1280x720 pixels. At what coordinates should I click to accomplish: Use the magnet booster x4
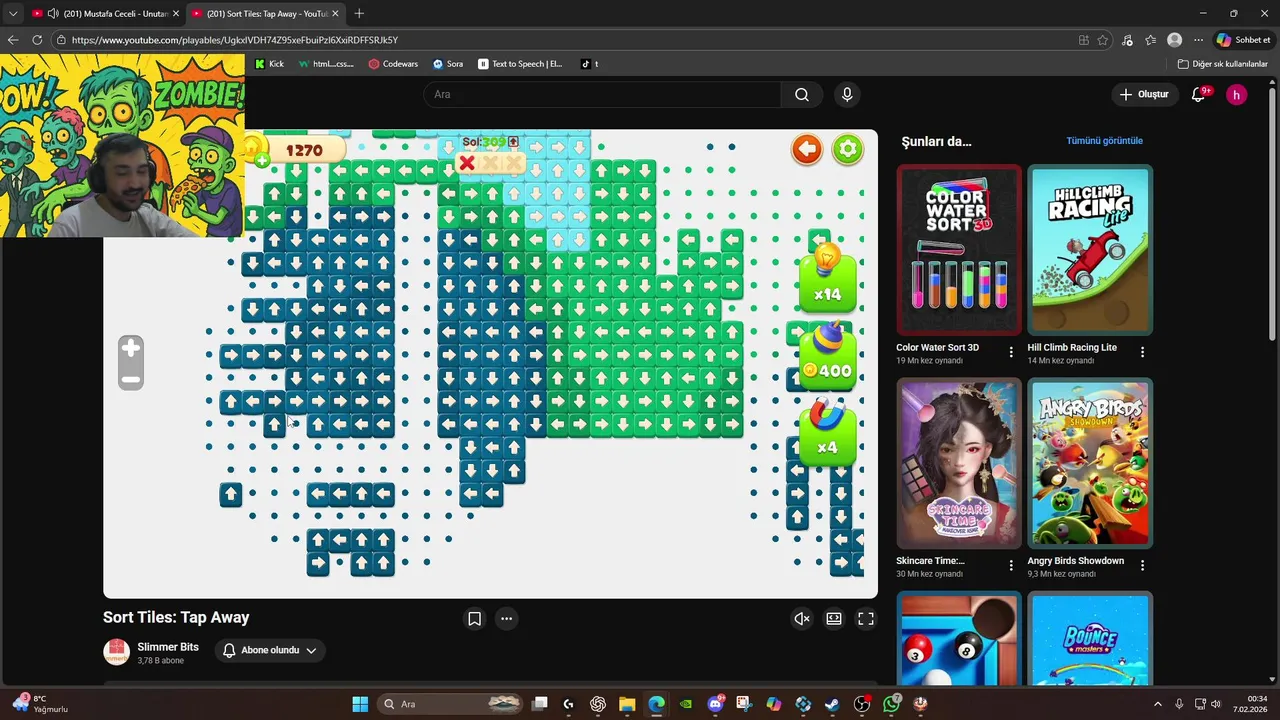pyautogui.click(x=827, y=433)
